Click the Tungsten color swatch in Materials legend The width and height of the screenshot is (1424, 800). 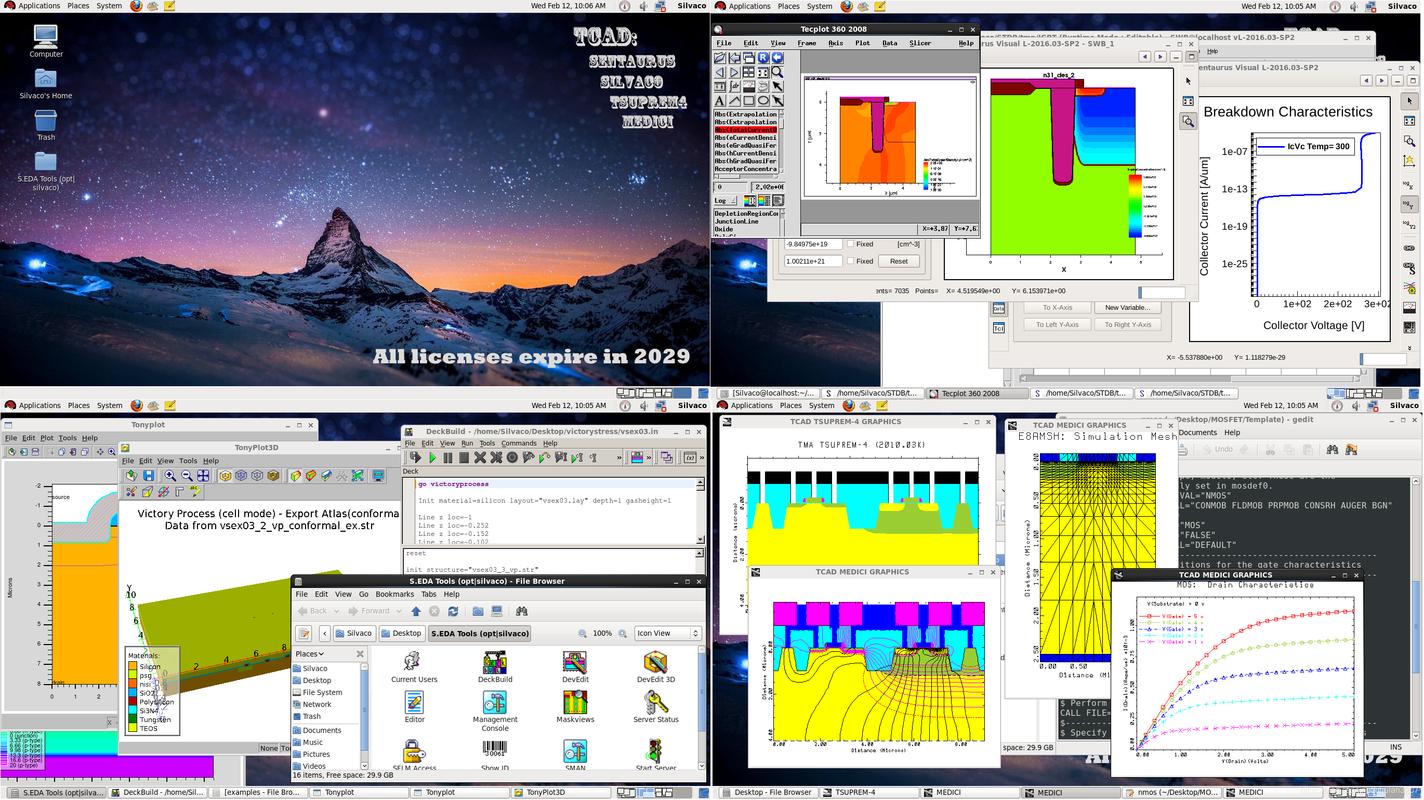(x=133, y=719)
